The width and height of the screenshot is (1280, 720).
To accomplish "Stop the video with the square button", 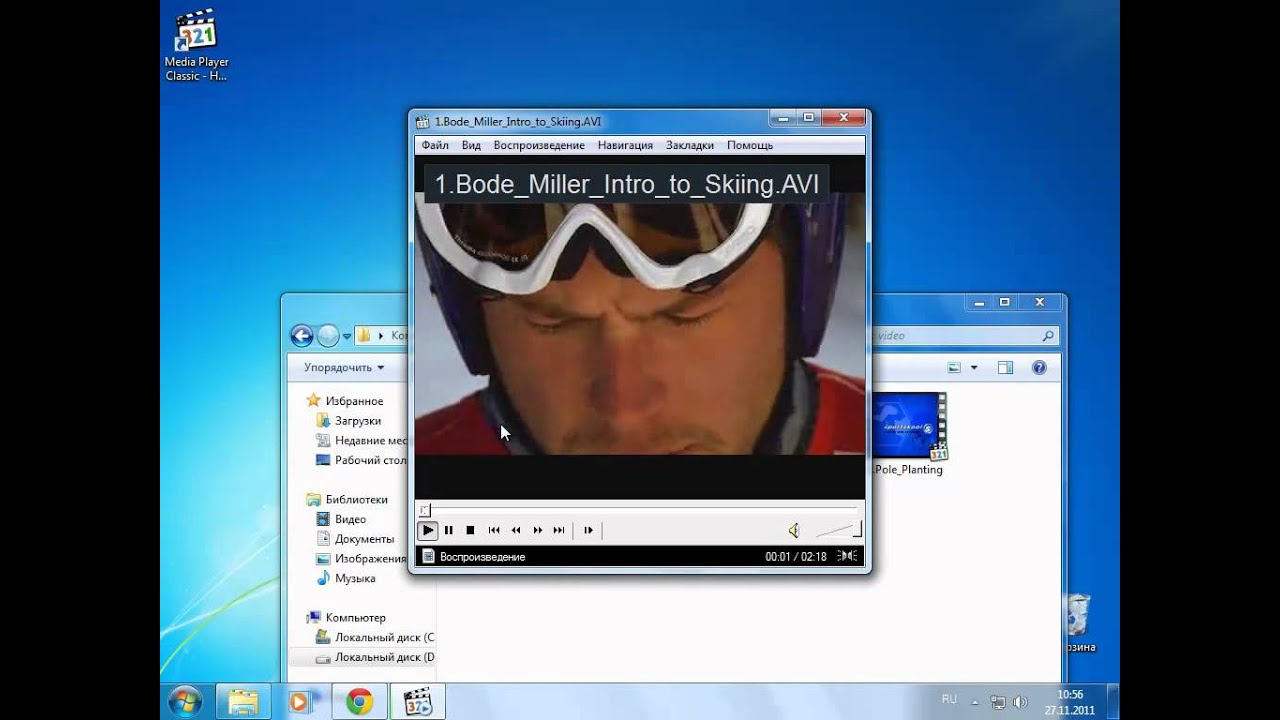I will pos(470,530).
